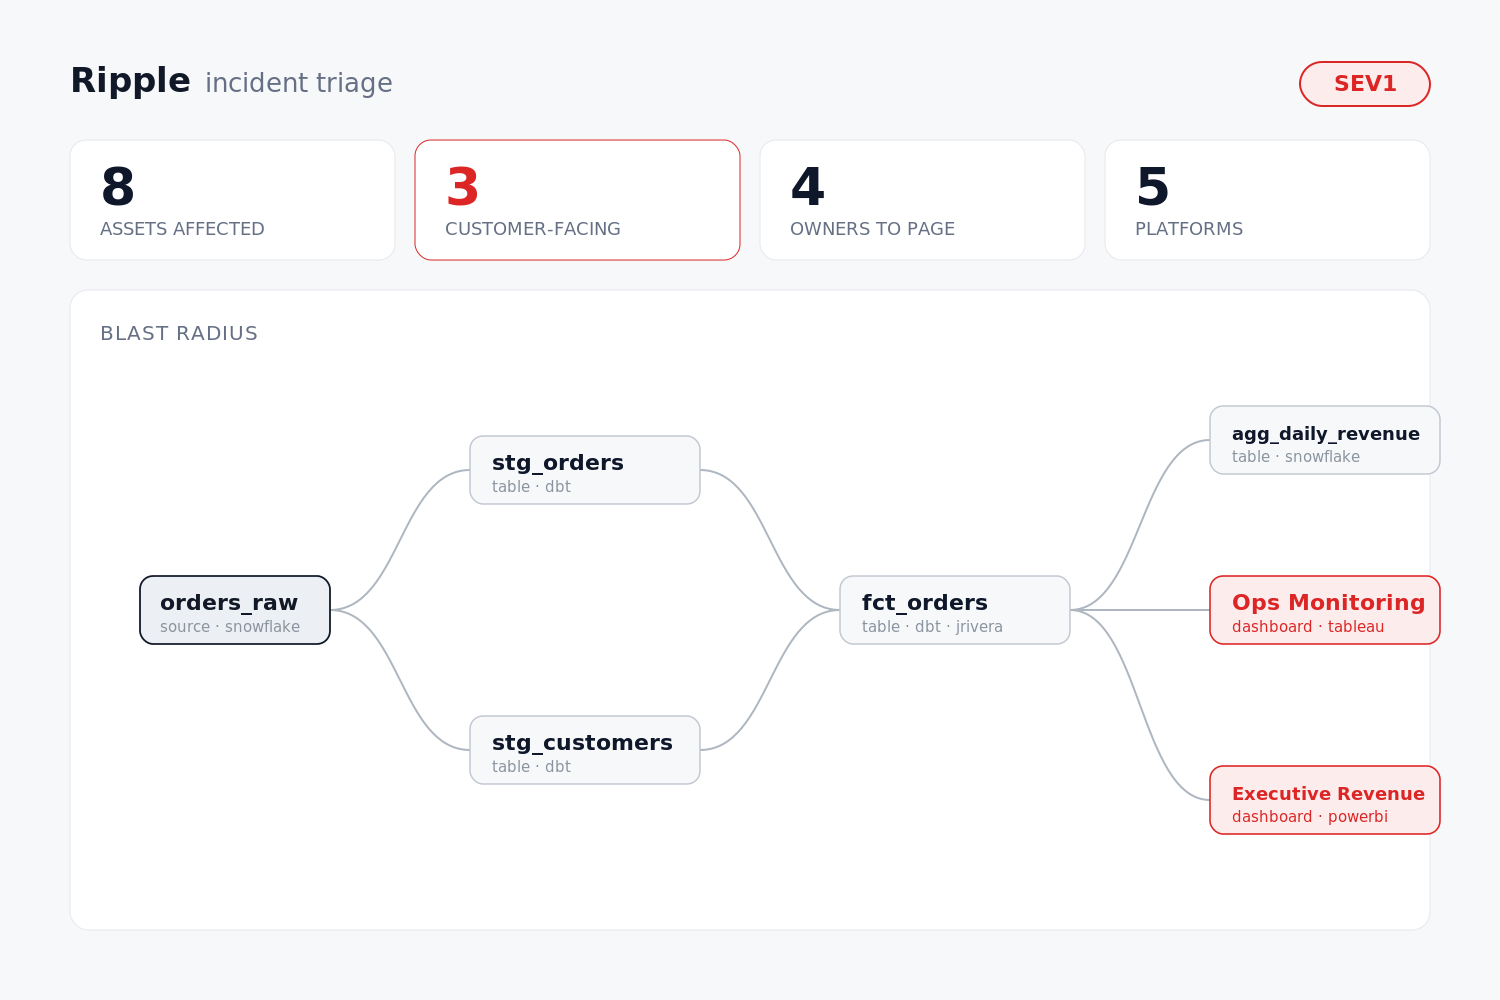Viewport: 1500px width, 1000px height.
Task: Select the agg_daily_revenue table node
Action: click(1325, 440)
